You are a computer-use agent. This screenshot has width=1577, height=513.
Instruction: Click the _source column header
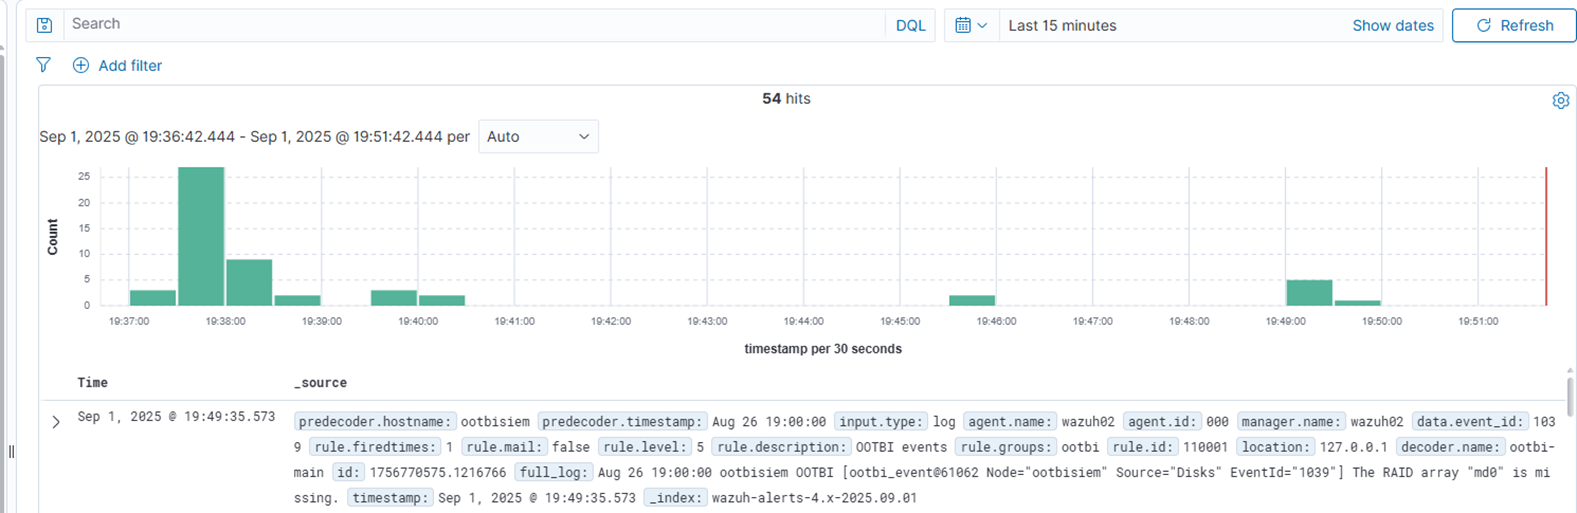click(x=320, y=382)
